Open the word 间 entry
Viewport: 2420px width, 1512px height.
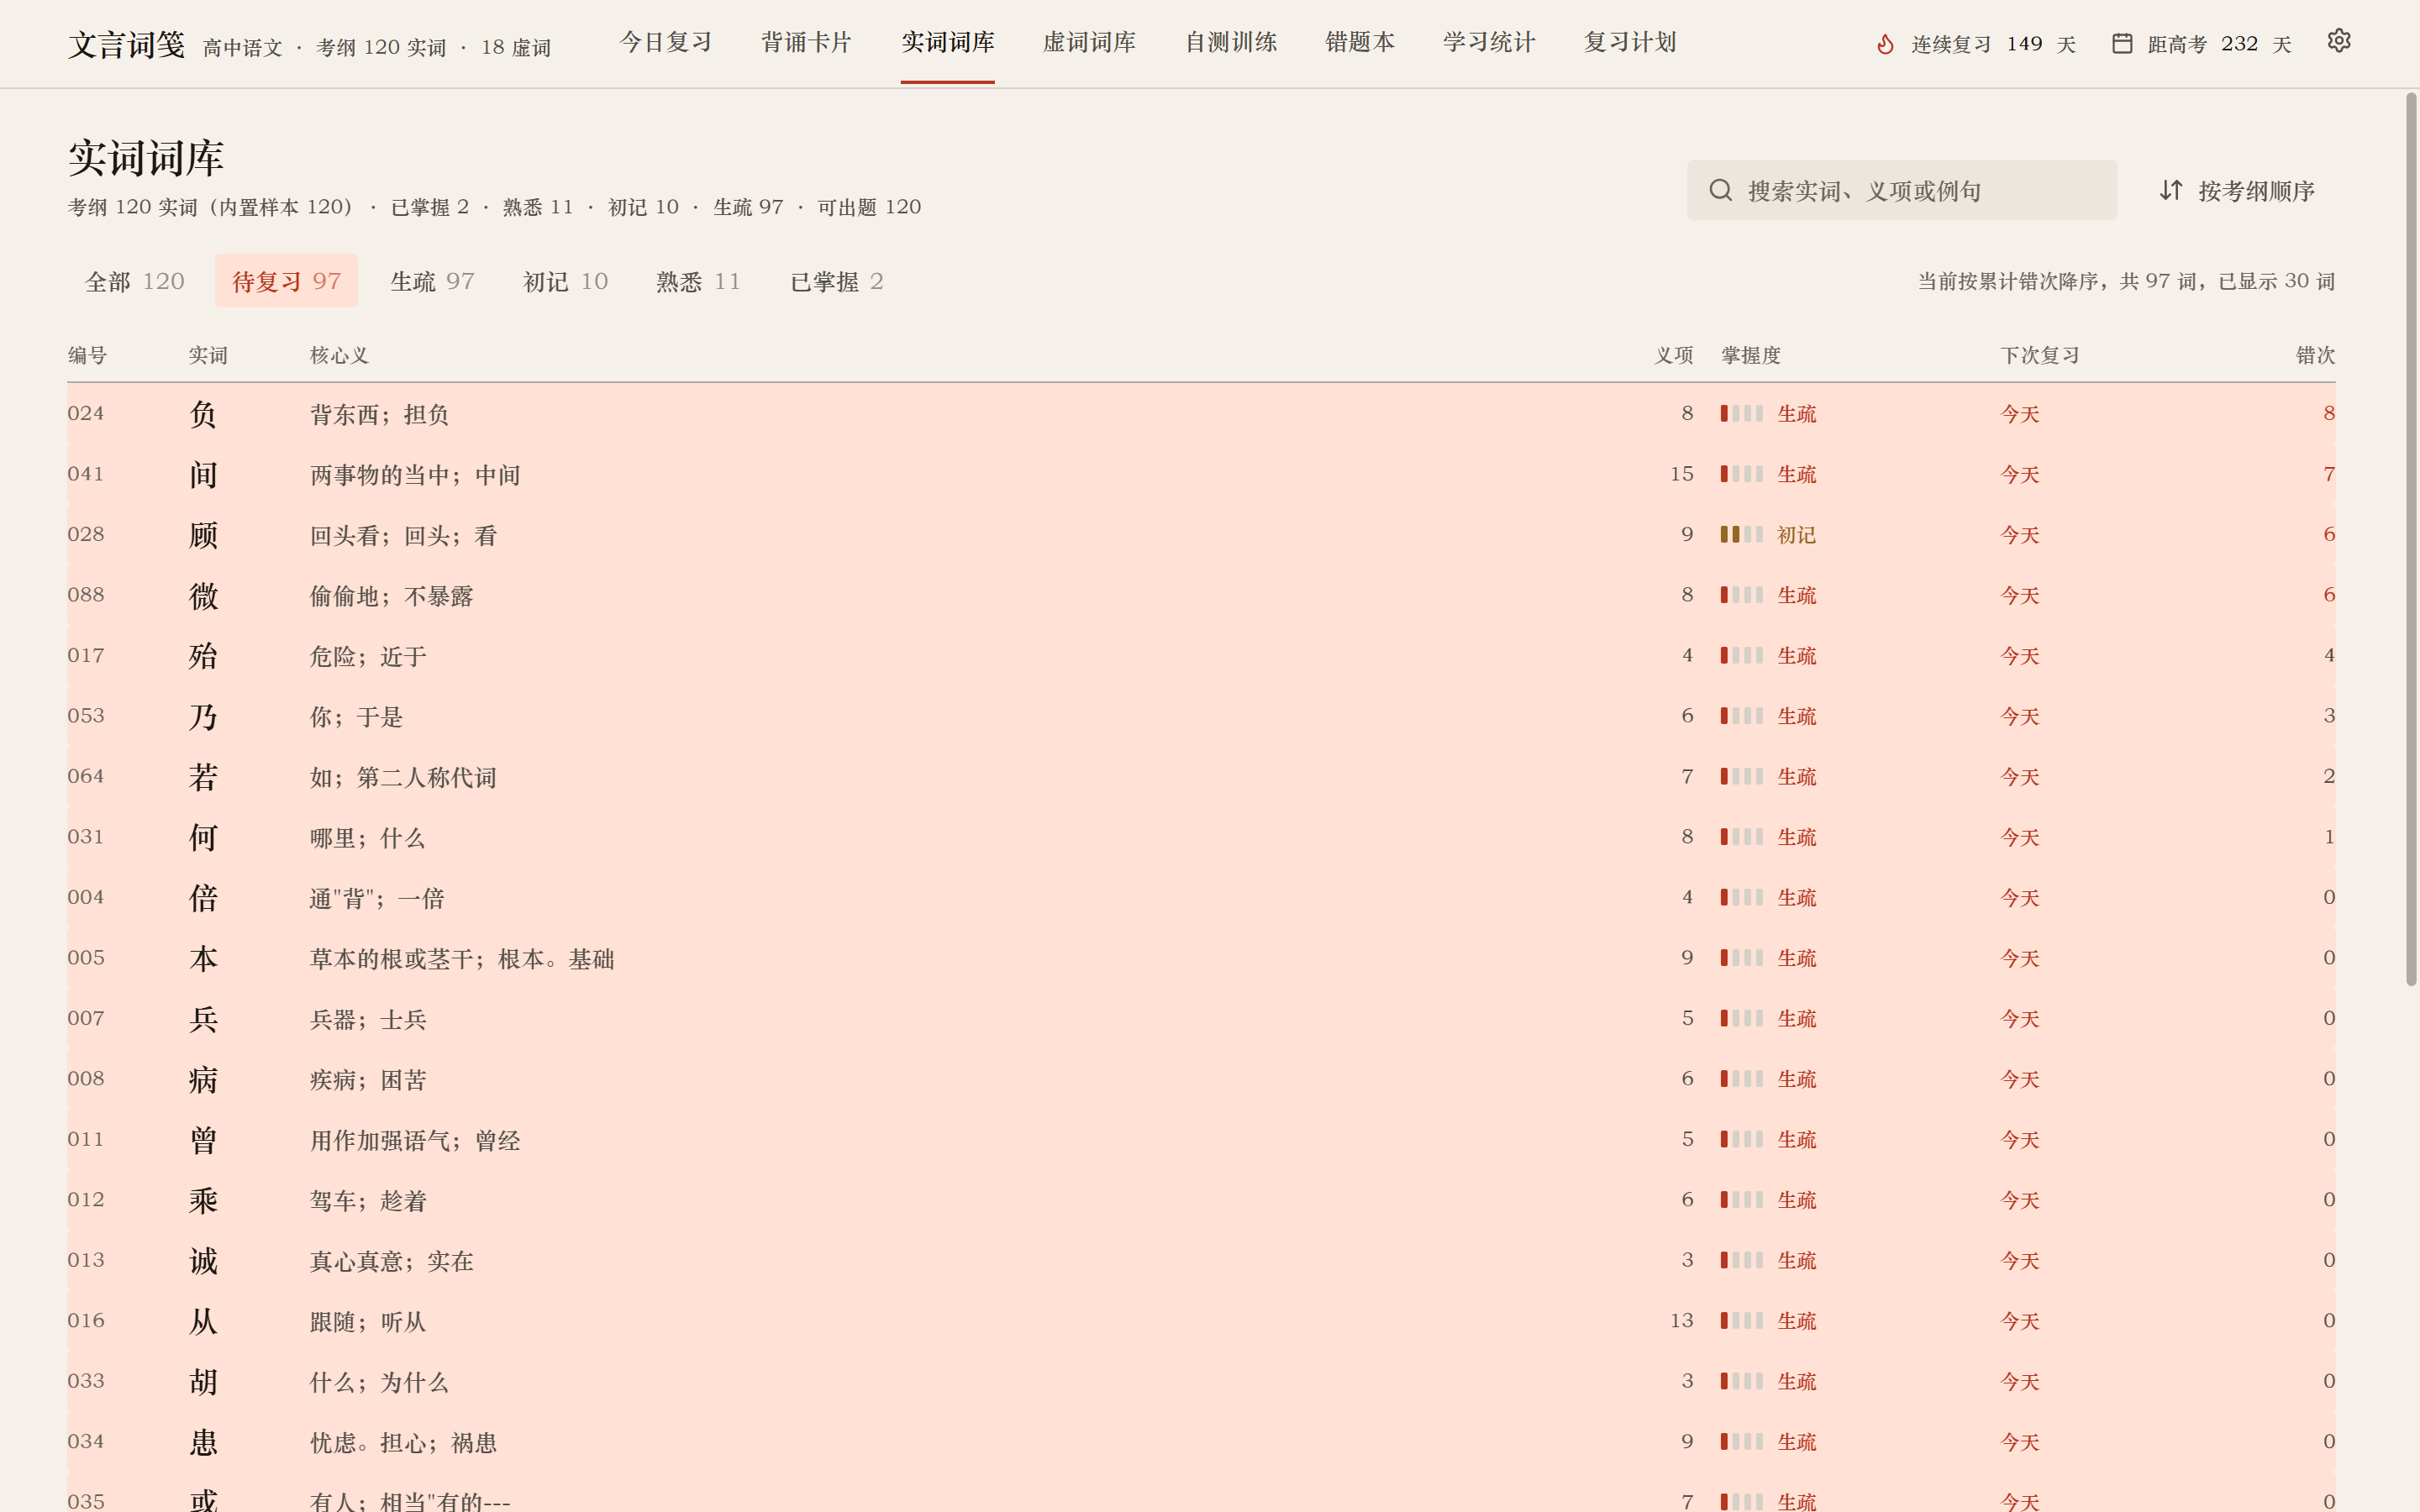pyautogui.click(x=203, y=474)
